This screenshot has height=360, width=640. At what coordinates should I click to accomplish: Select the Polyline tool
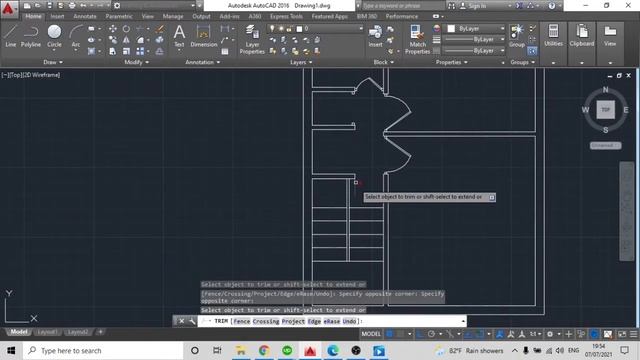pyautogui.click(x=31, y=36)
